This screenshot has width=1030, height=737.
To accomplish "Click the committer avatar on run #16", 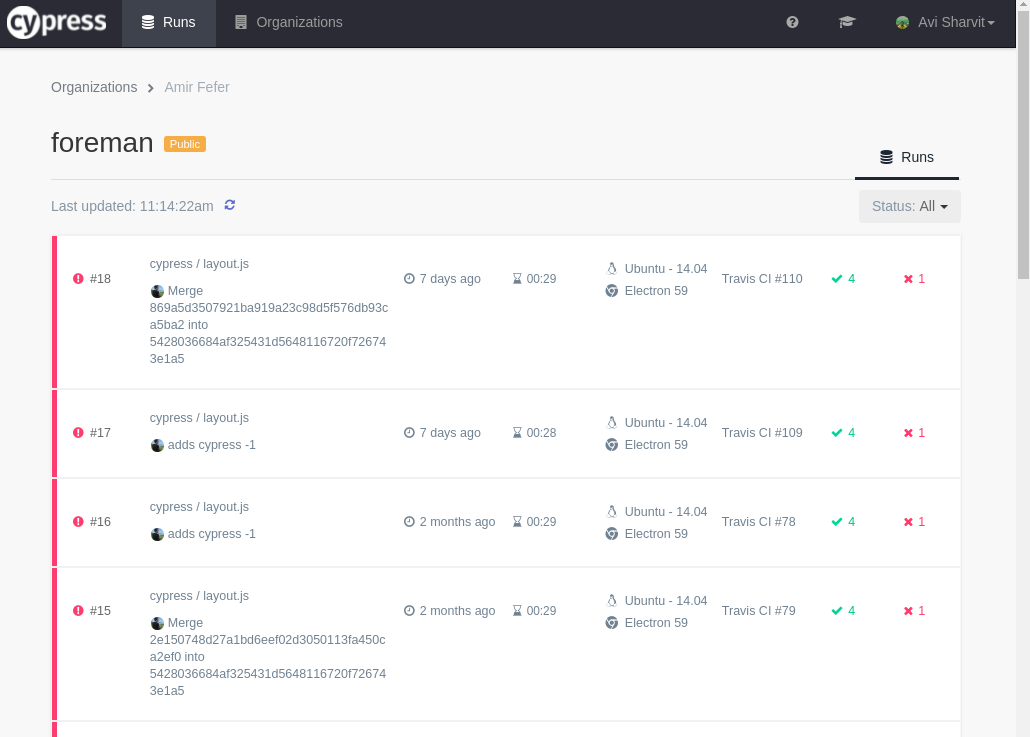I will pyautogui.click(x=157, y=534).
